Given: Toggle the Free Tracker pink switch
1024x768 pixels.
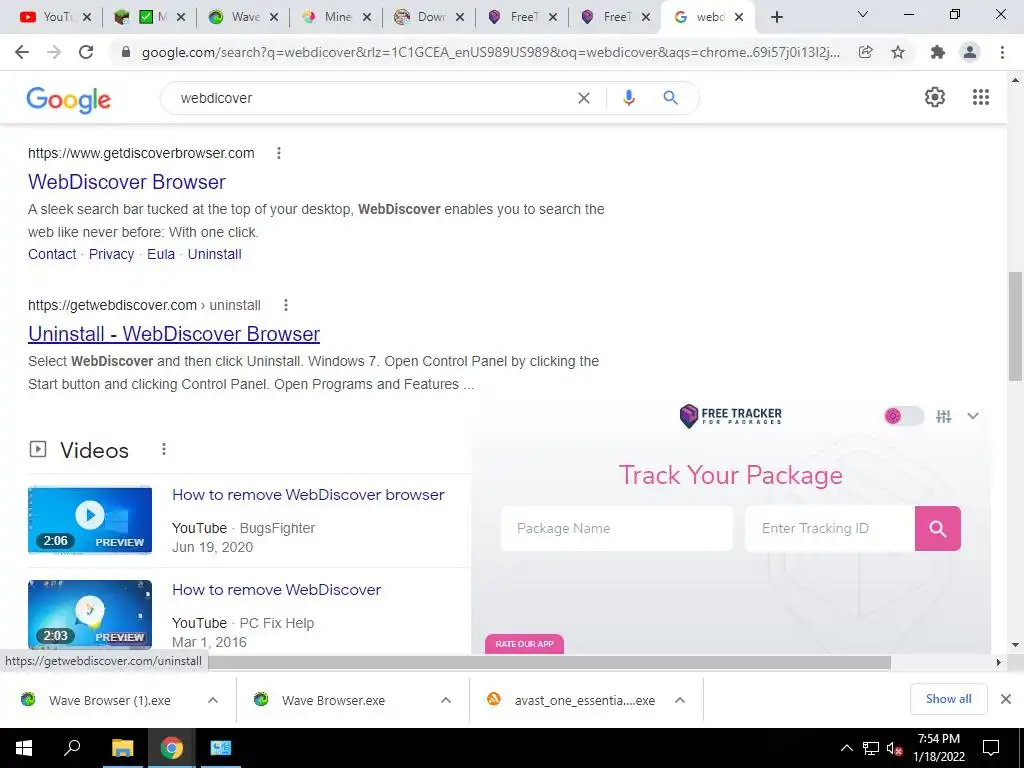Looking at the screenshot, I should (x=904, y=416).
